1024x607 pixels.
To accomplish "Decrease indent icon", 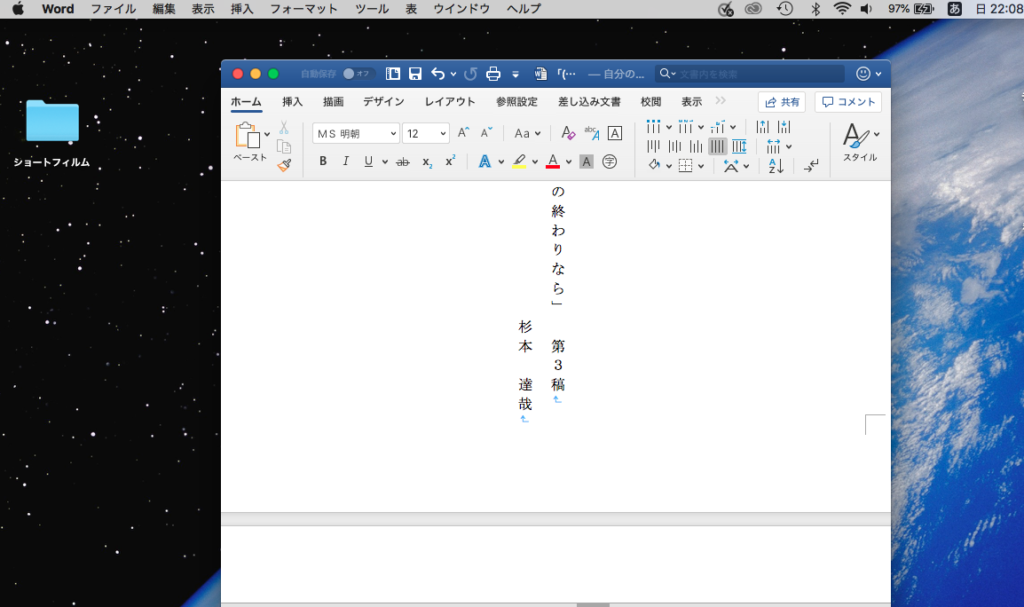I will click(762, 127).
